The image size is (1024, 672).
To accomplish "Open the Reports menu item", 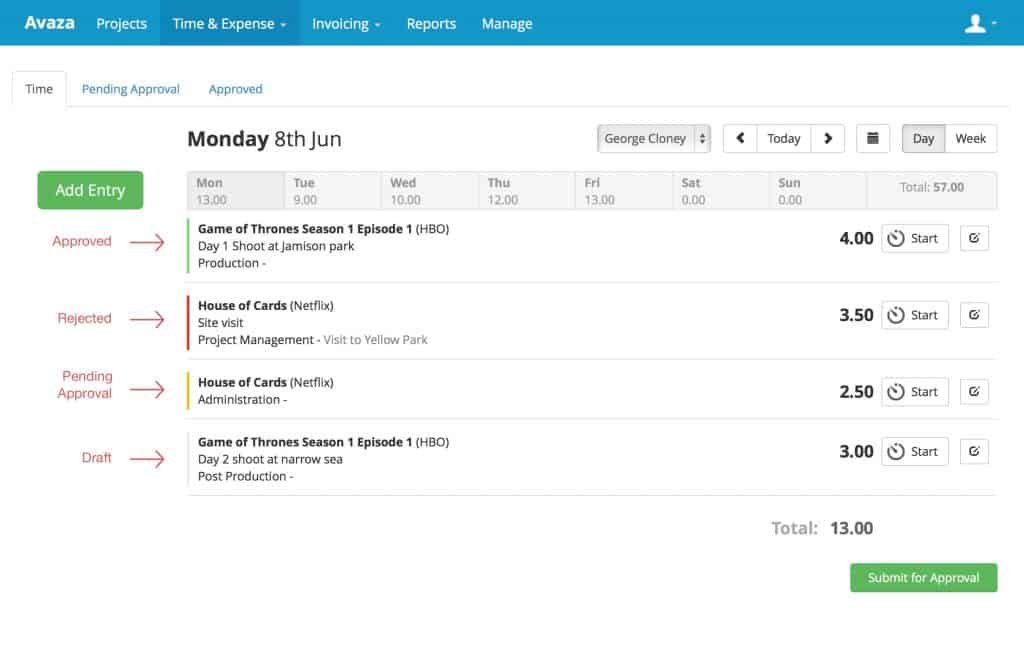I will [x=431, y=23].
